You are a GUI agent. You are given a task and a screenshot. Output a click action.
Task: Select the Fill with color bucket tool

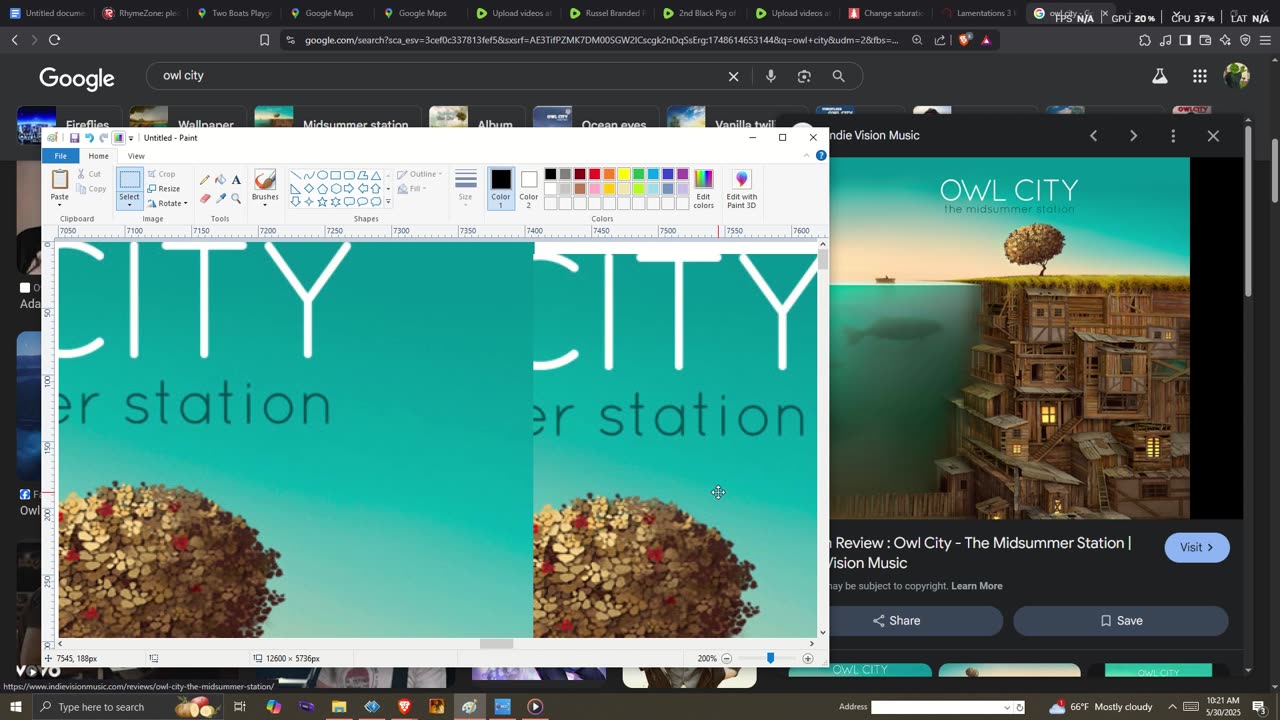point(221,180)
